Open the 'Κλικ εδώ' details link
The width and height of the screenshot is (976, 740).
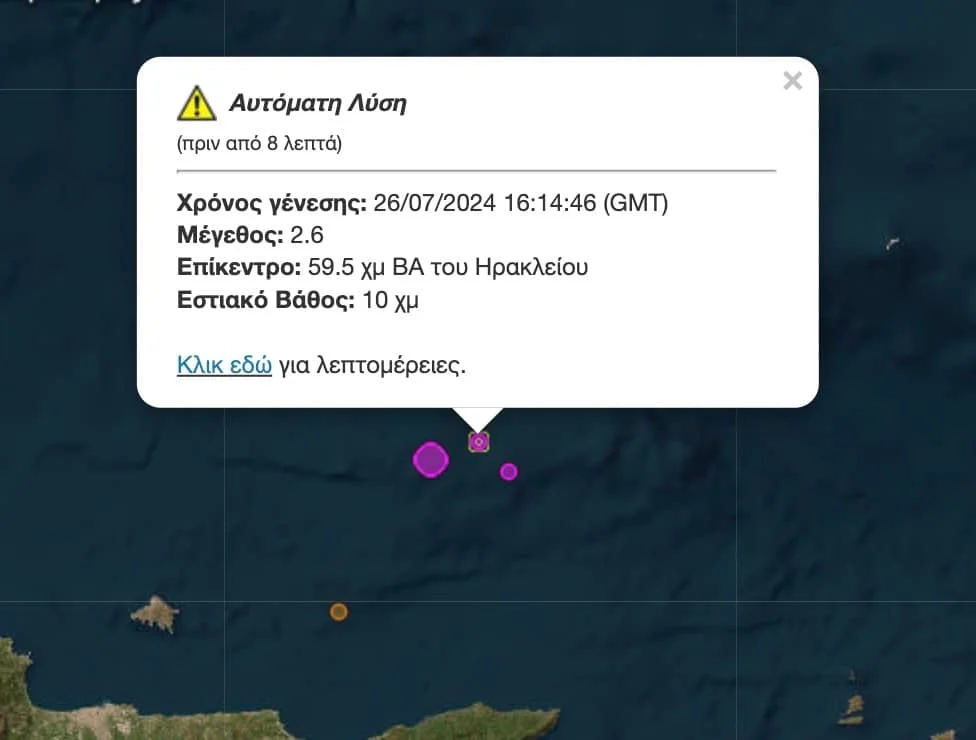224,365
